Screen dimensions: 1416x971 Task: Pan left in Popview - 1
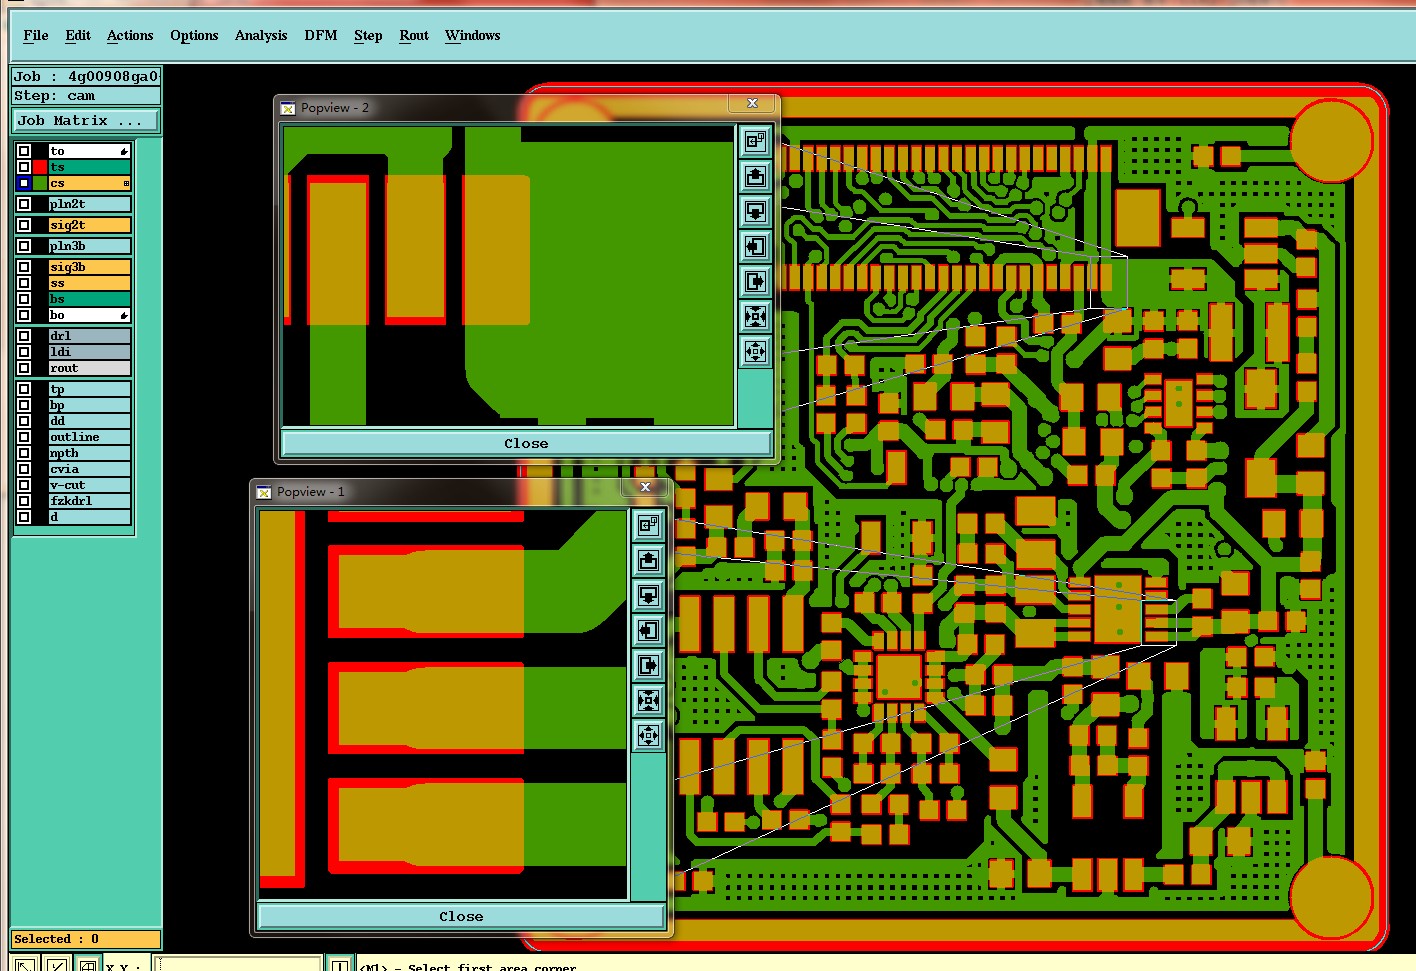click(649, 631)
